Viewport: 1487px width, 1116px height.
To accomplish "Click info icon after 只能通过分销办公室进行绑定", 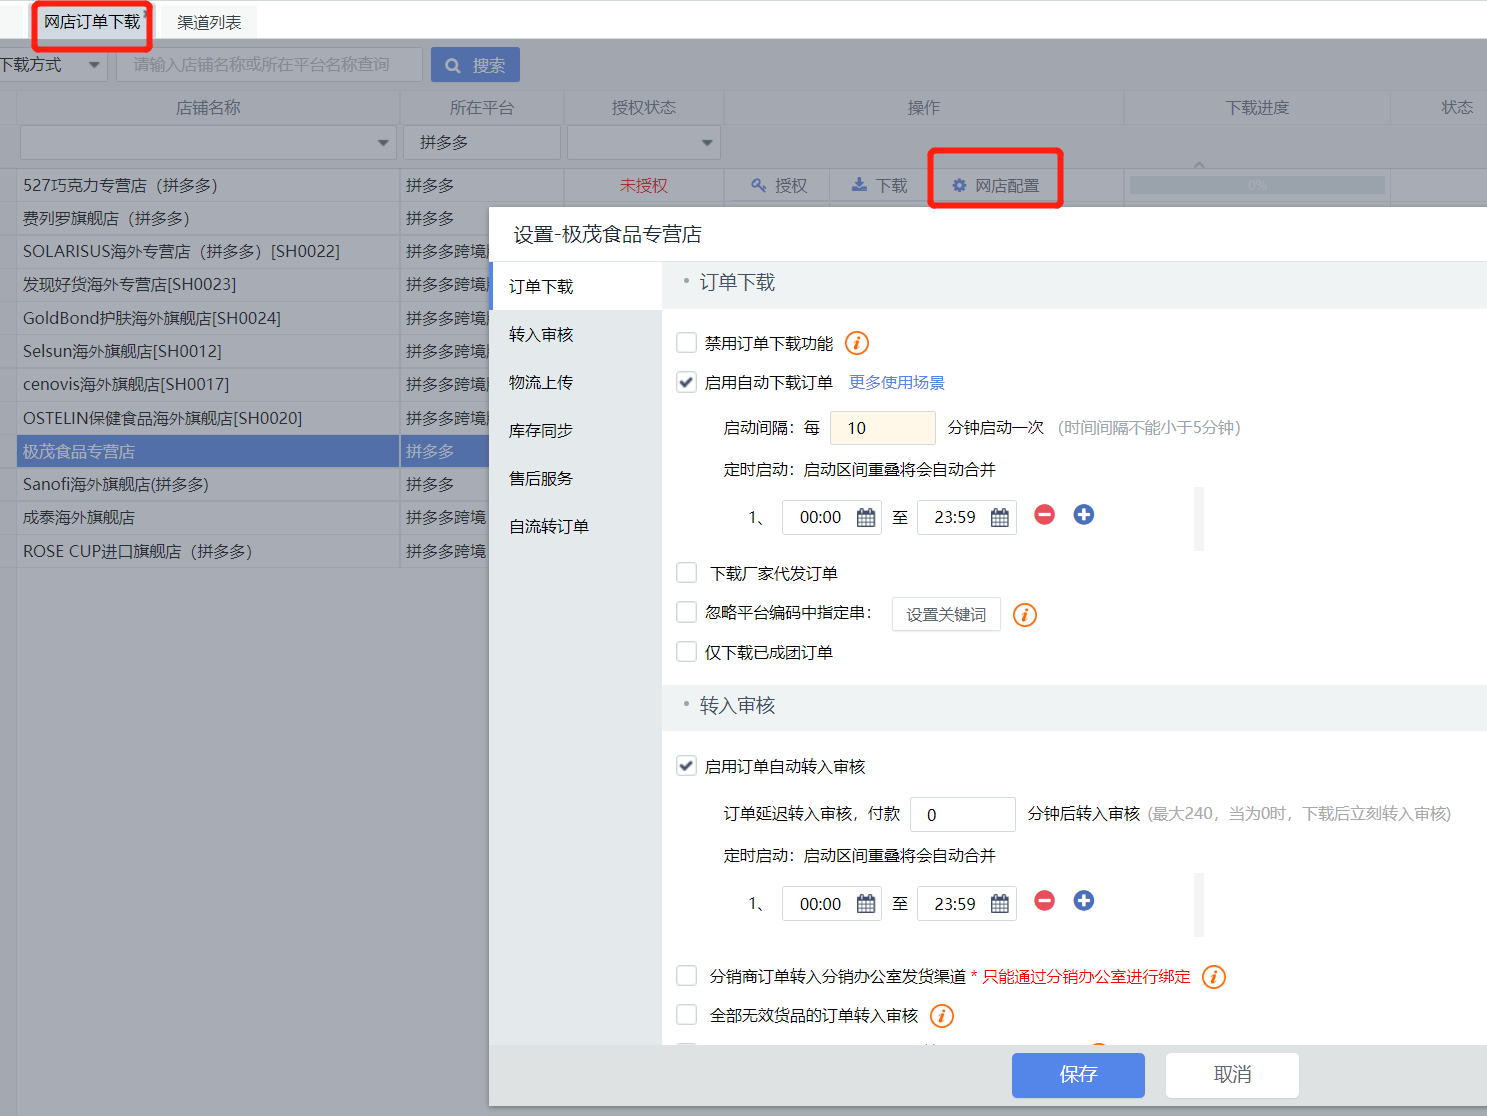I will pos(1214,977).
